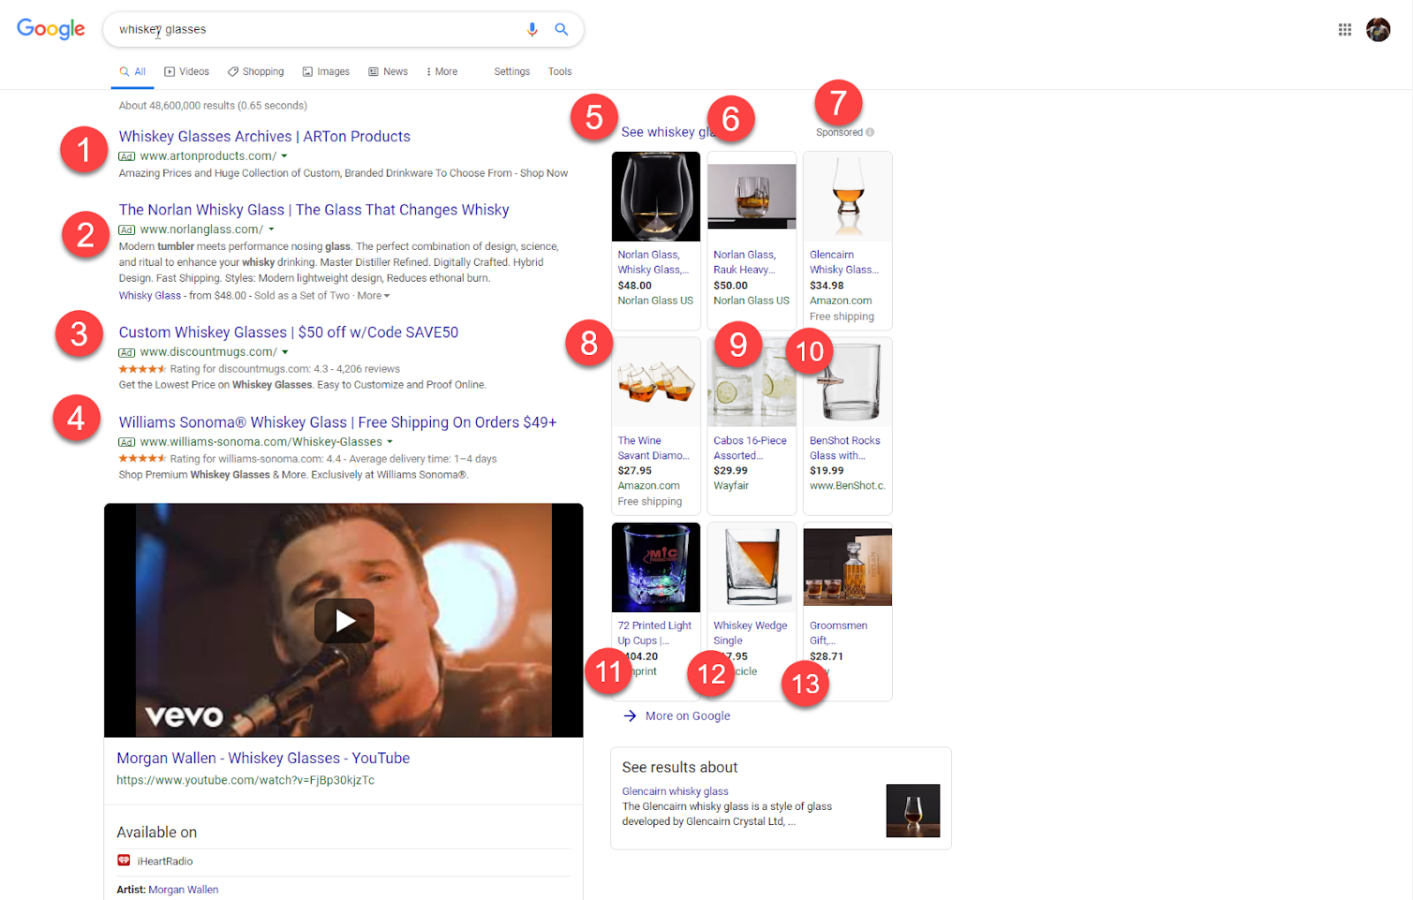The image size is (1413, 900).
Task: Click the Sponsored info icon
Action: (870, 132)
